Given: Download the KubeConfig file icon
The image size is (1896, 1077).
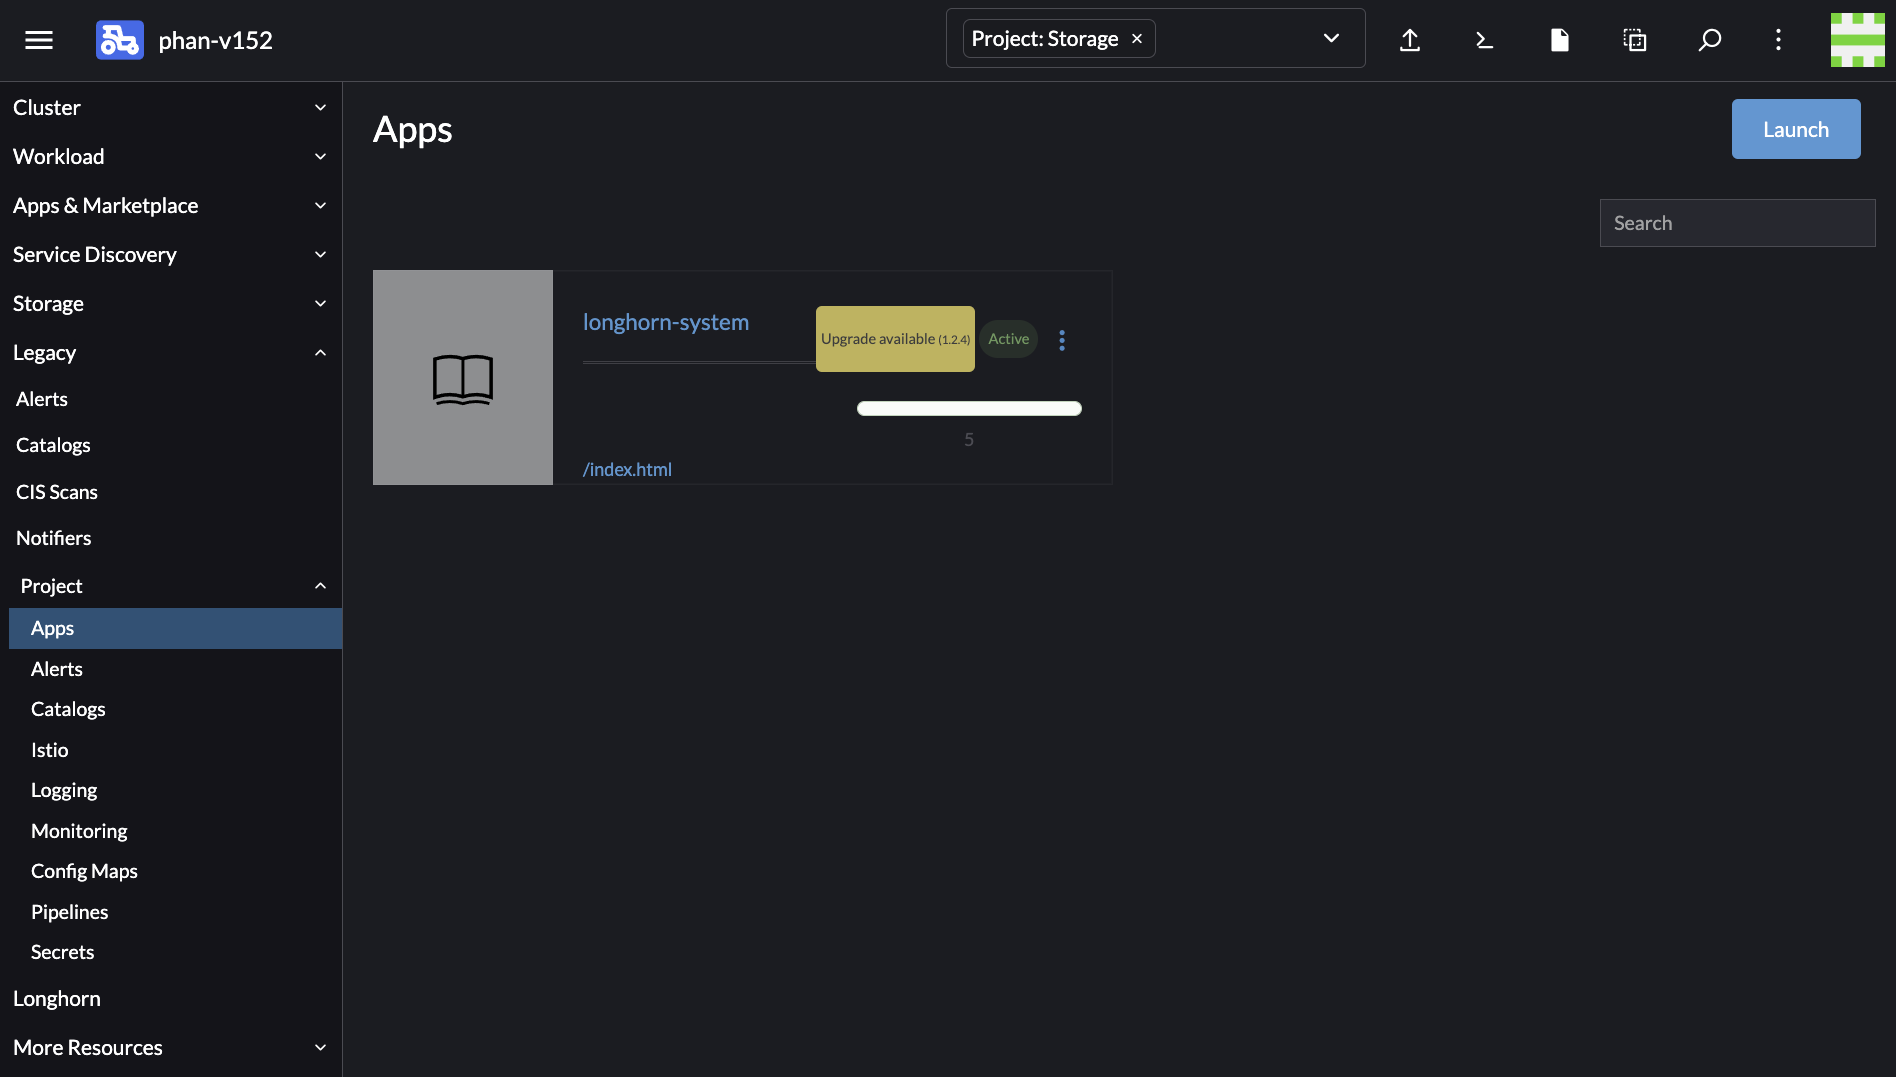Looking at the screenshot, I should (1559, 40).
